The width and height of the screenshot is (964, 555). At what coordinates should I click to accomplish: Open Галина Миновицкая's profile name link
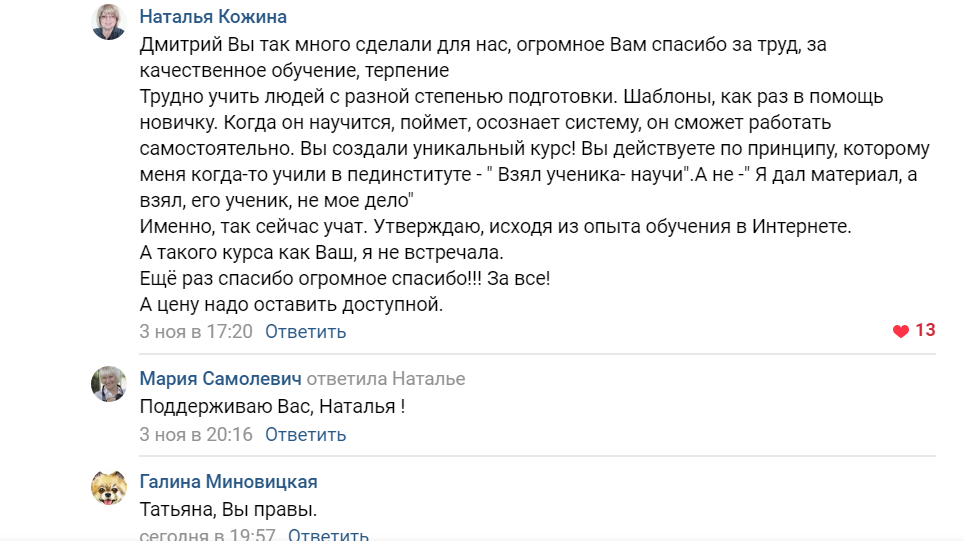click(x=228, y=482)
